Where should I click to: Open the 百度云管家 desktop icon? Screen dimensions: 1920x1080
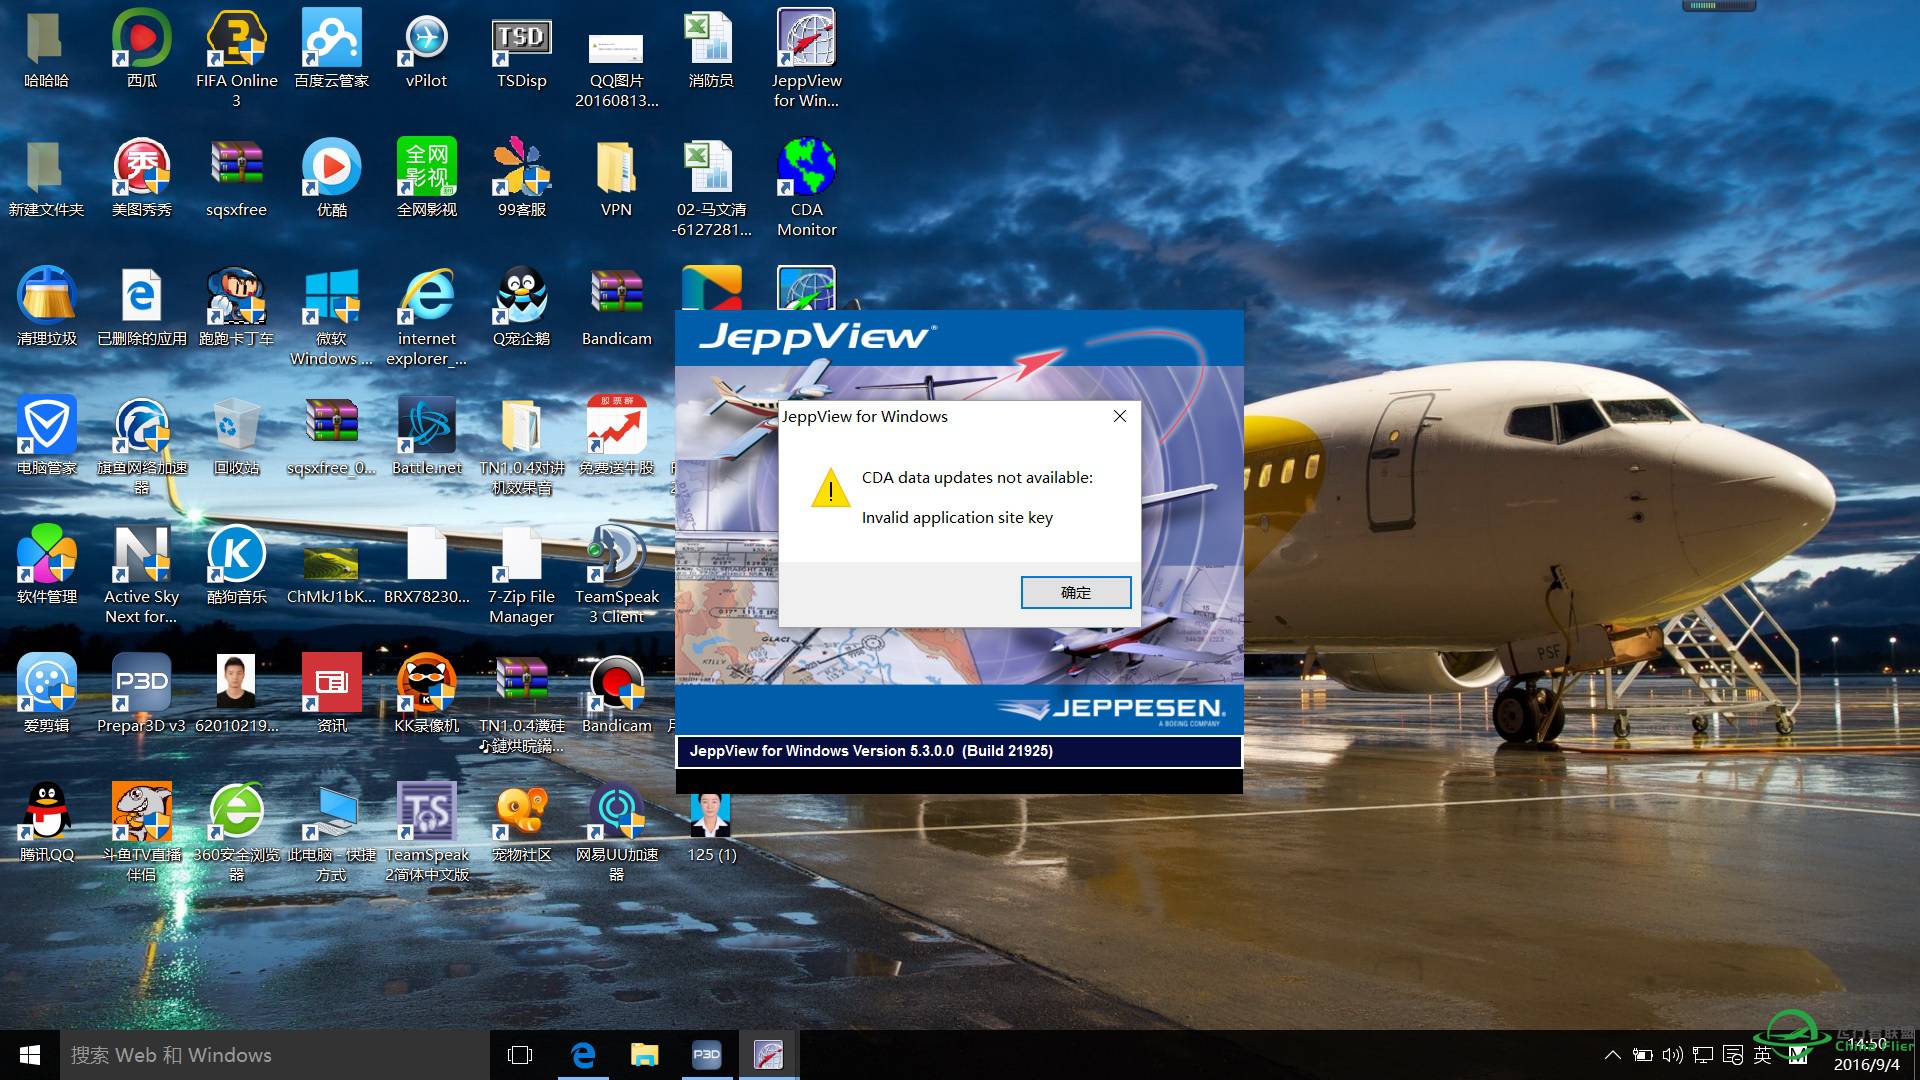pyautogui.click(x=331, y=48)
